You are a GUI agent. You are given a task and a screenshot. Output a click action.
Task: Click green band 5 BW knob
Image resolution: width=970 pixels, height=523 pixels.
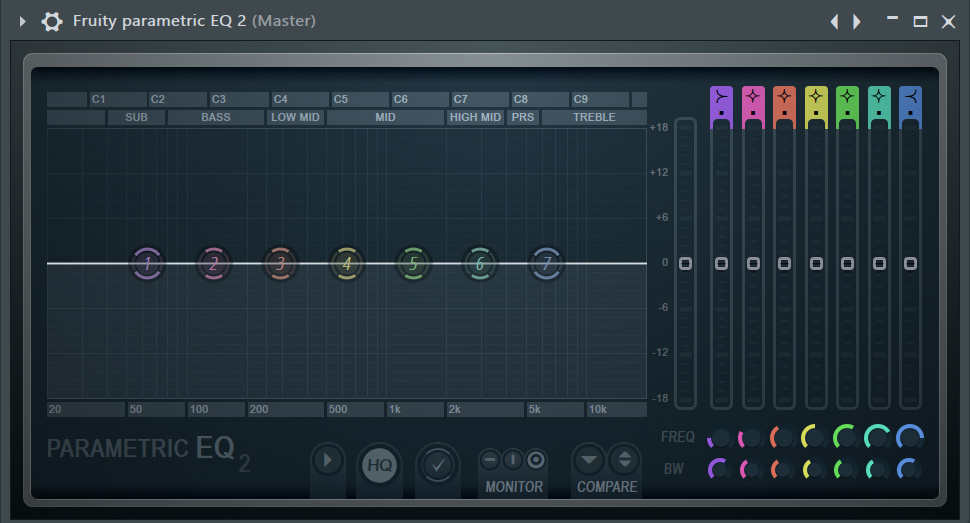846,469
